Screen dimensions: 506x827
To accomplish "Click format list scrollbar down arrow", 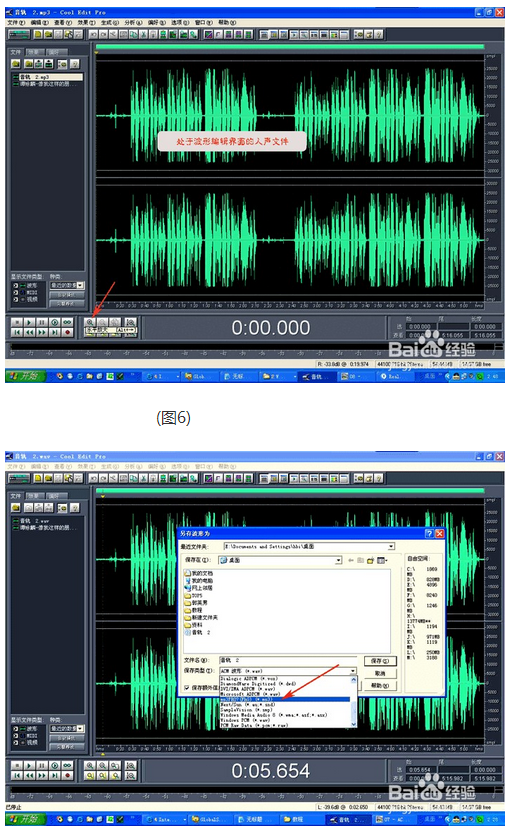I will click(354, 725).
